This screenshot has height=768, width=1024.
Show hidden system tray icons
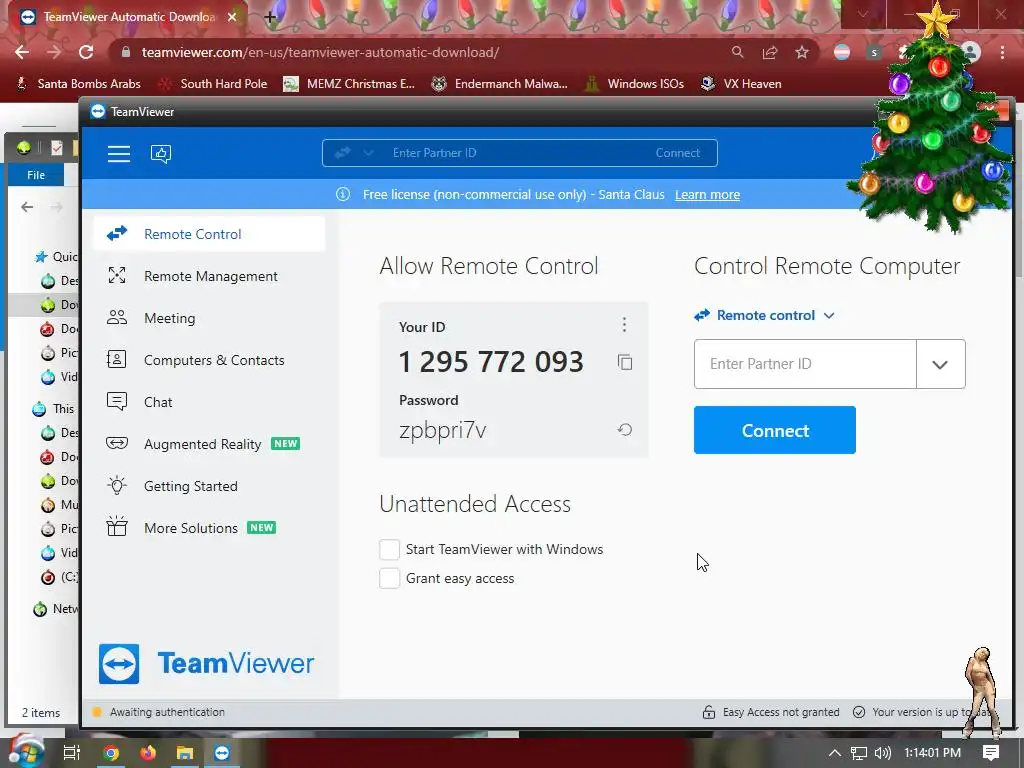pos(835,753)
